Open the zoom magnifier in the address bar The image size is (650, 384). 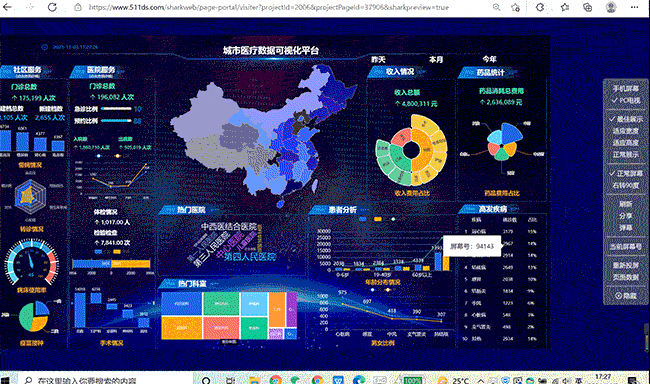point(496,7)
